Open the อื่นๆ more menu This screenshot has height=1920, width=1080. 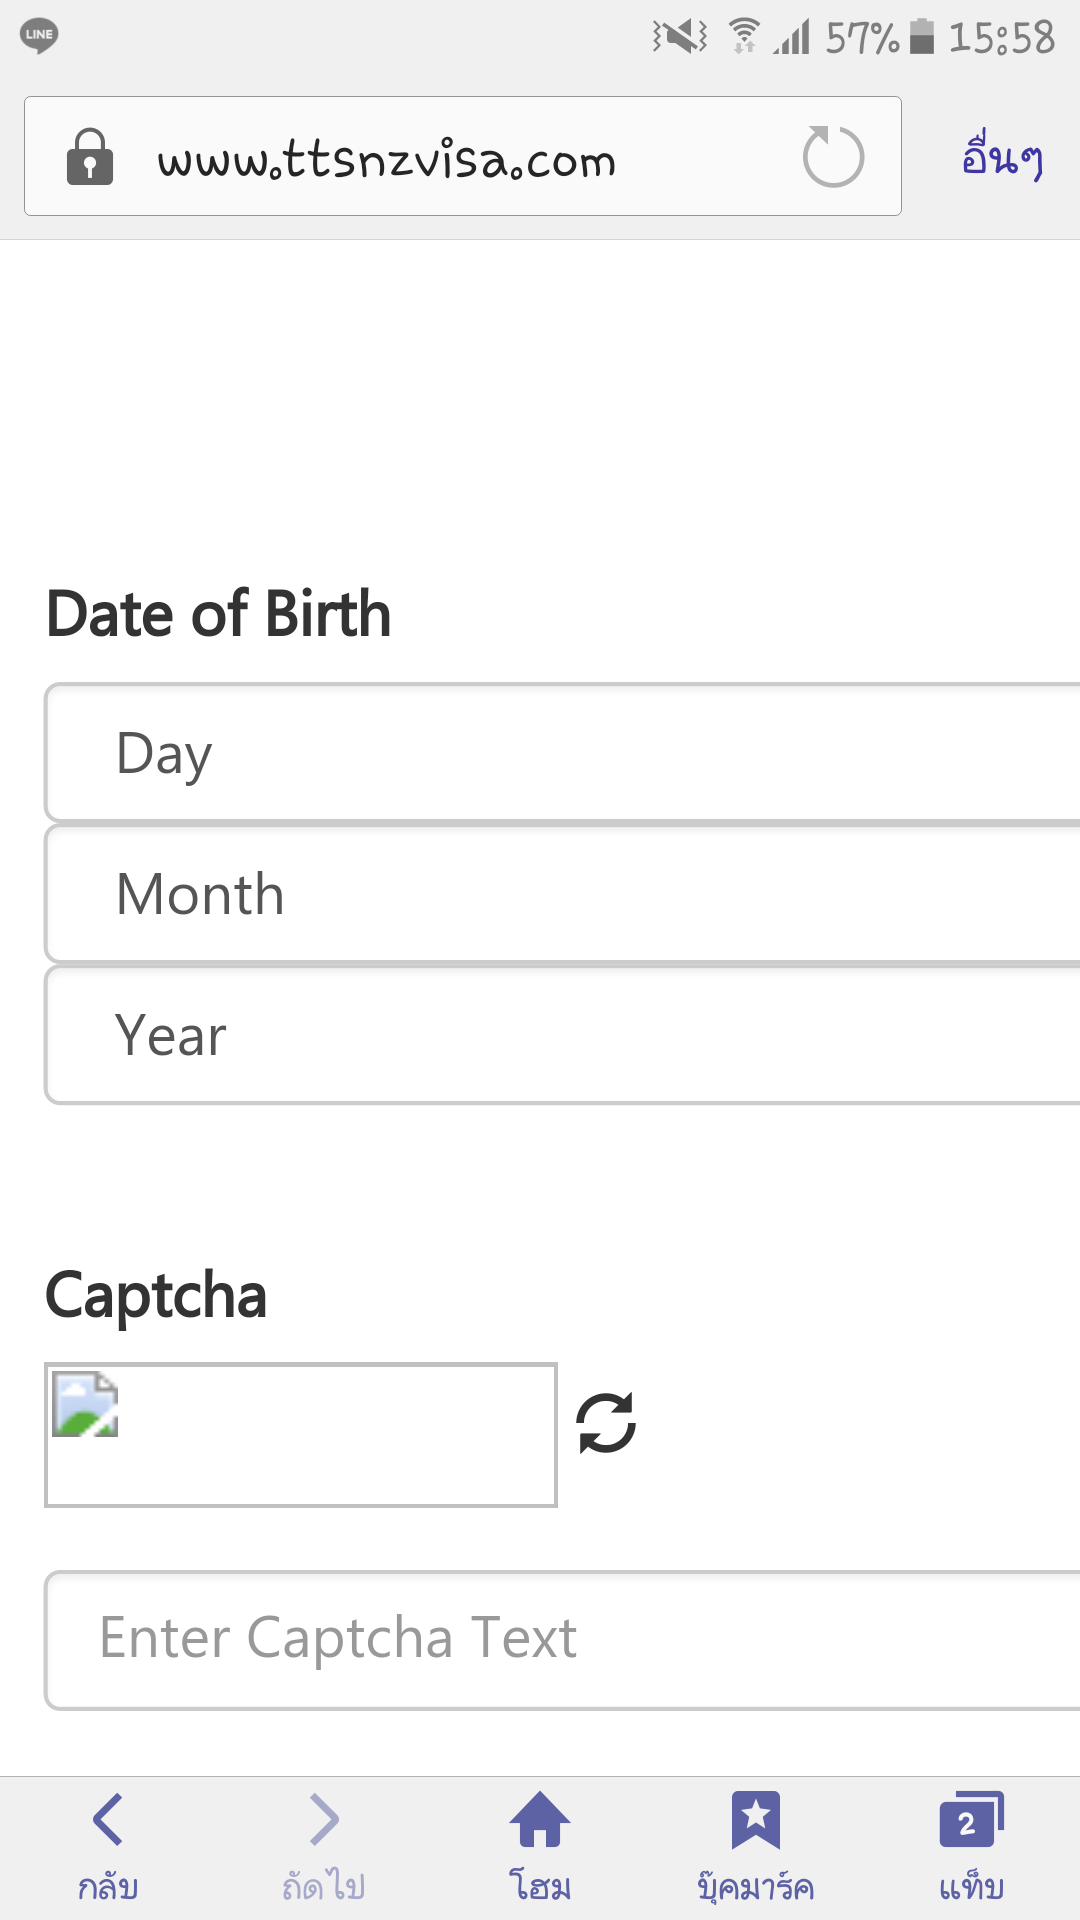click(x=1002, y=157)
